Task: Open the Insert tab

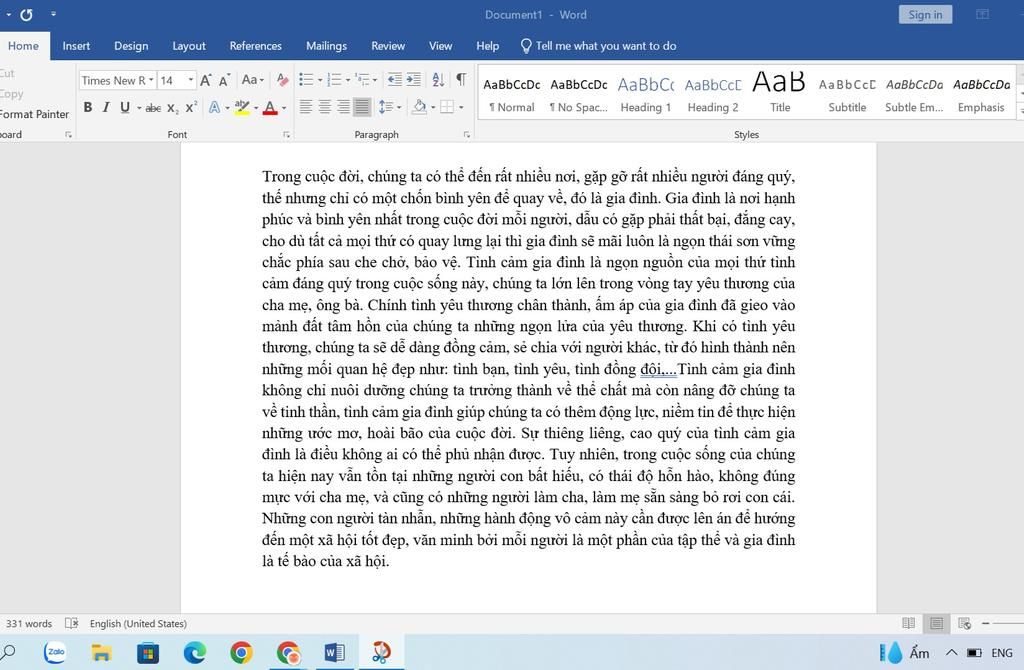Action: pos(76,46)
